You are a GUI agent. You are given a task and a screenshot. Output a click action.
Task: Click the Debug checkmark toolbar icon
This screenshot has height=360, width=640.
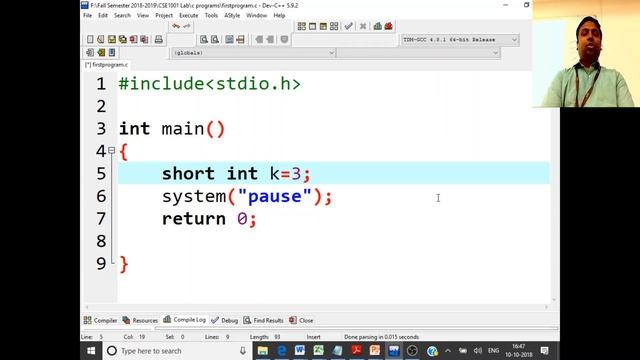[x=348, y=27]
